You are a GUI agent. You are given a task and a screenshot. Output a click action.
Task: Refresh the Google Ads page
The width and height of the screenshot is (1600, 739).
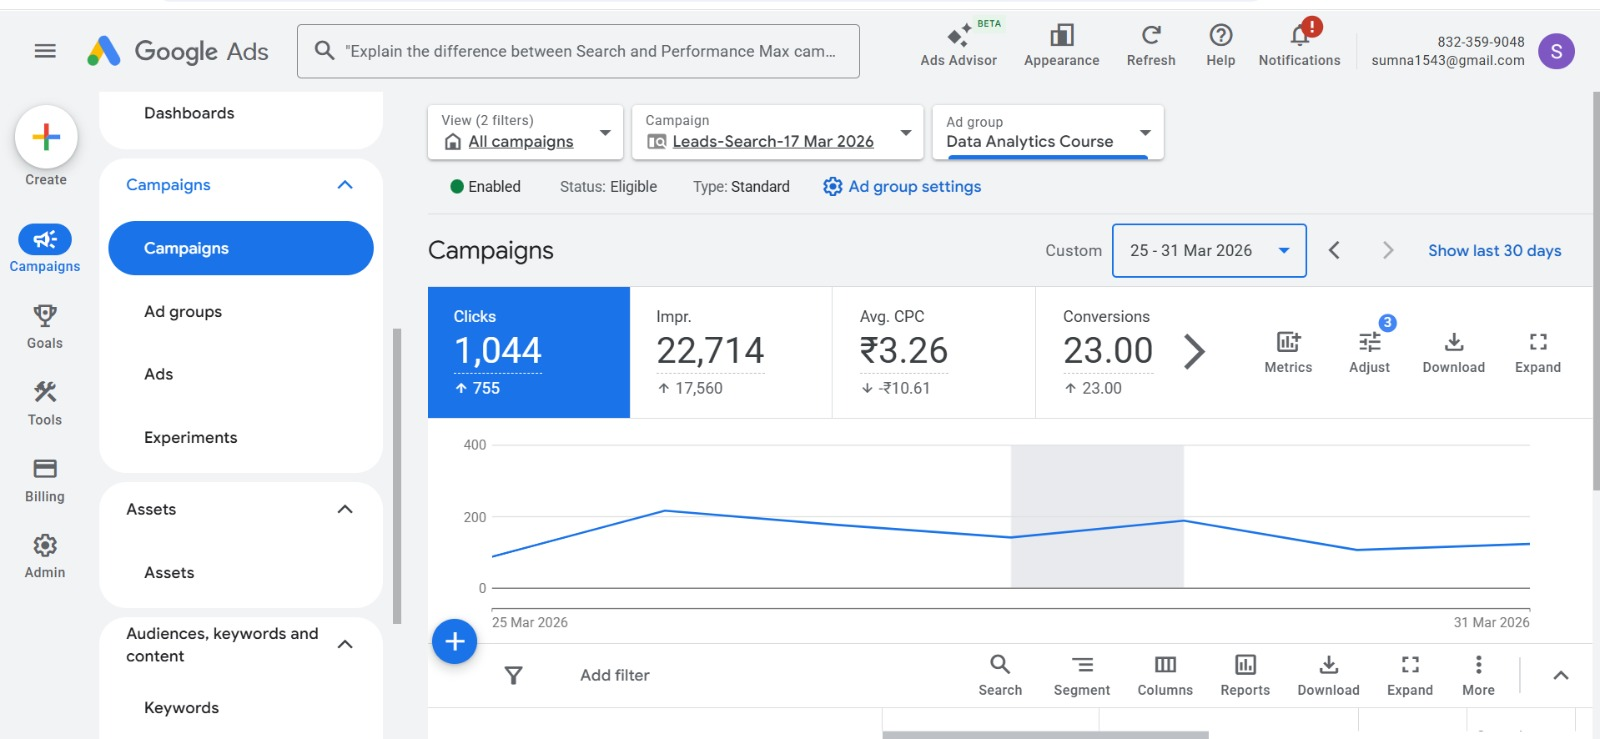click(1151, 45)
